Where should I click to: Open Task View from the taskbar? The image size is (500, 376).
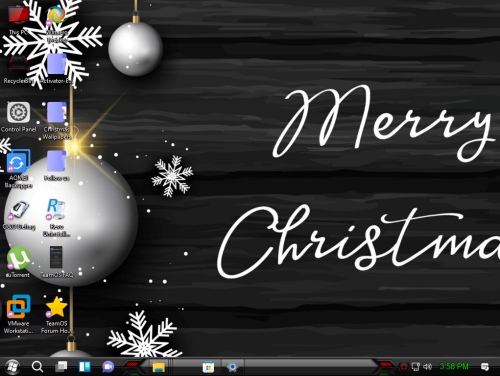click(61, 367)
